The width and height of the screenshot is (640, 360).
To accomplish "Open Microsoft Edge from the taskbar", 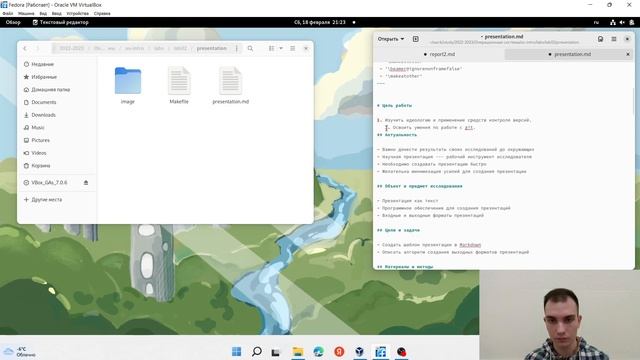I will tap(318, 351).
